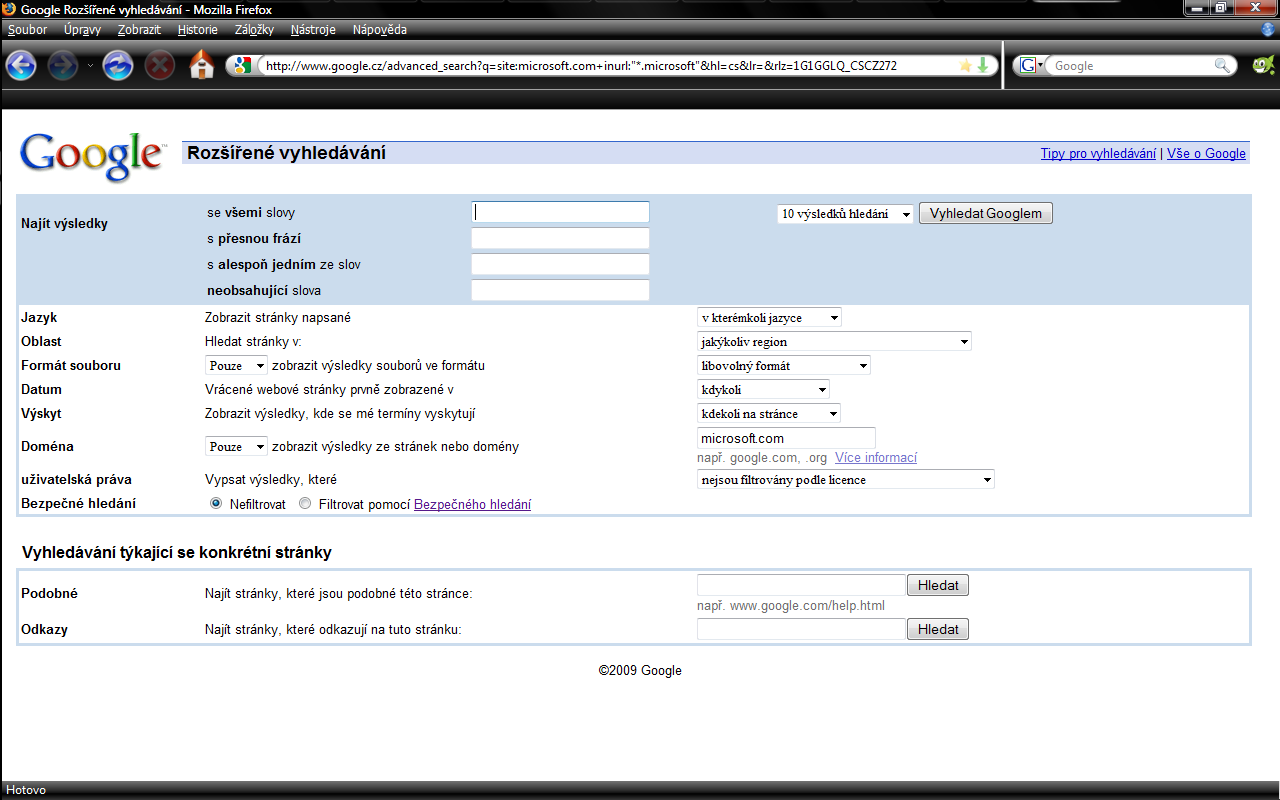Select the Nefiltrovat radio button

click(216, 504)
